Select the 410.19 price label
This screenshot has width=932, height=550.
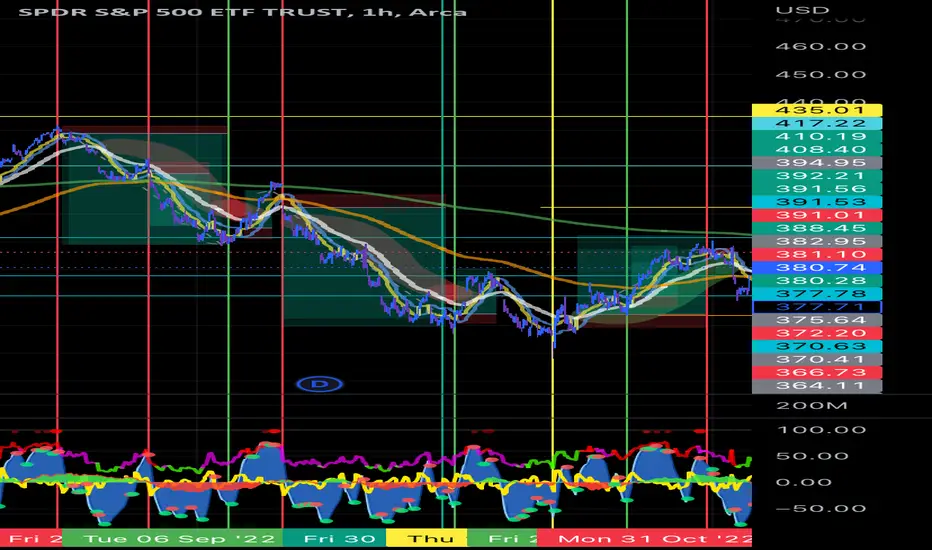(x=817, y=136)
